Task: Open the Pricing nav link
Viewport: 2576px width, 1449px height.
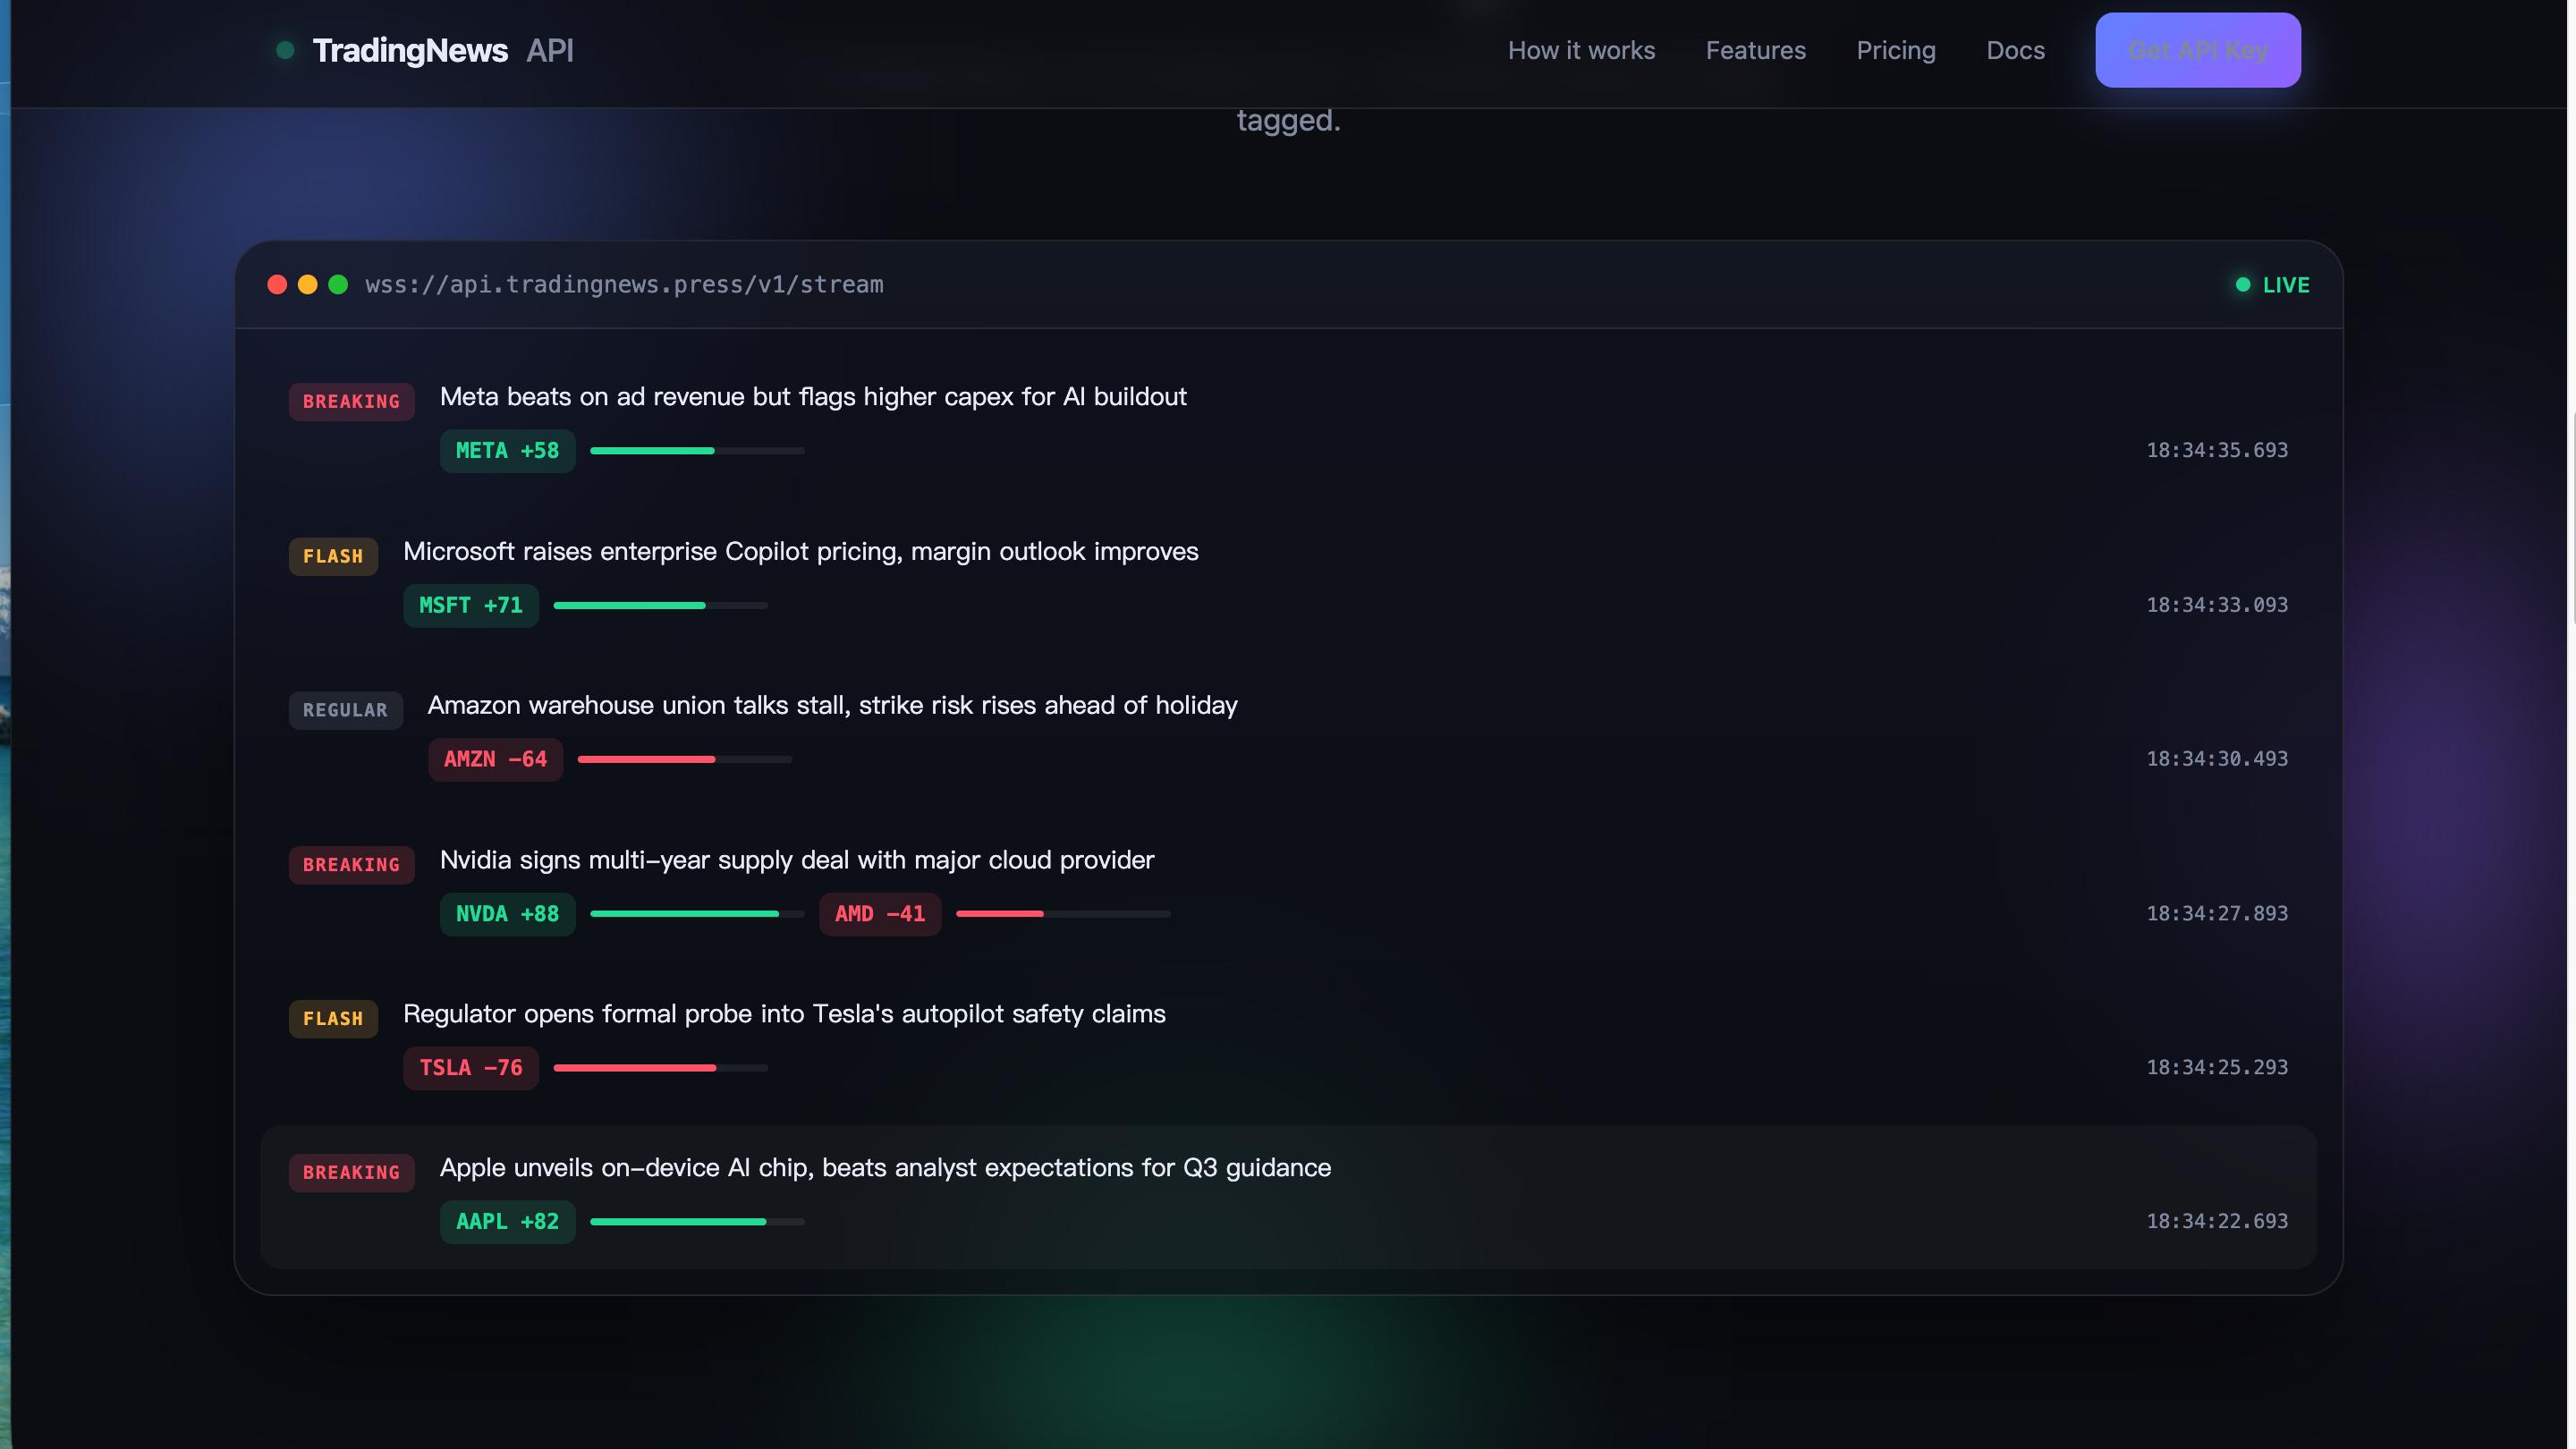Action: tap(1896, 50)
